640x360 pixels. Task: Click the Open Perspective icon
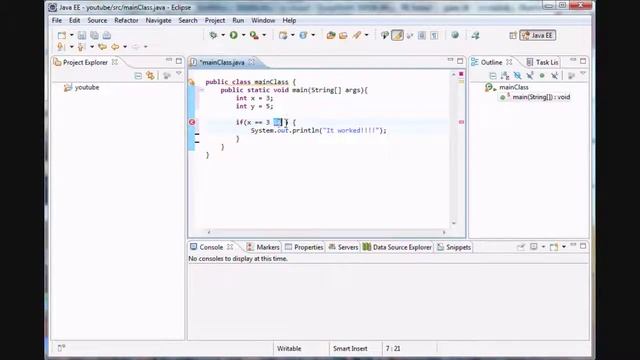[x=513, y=36]
